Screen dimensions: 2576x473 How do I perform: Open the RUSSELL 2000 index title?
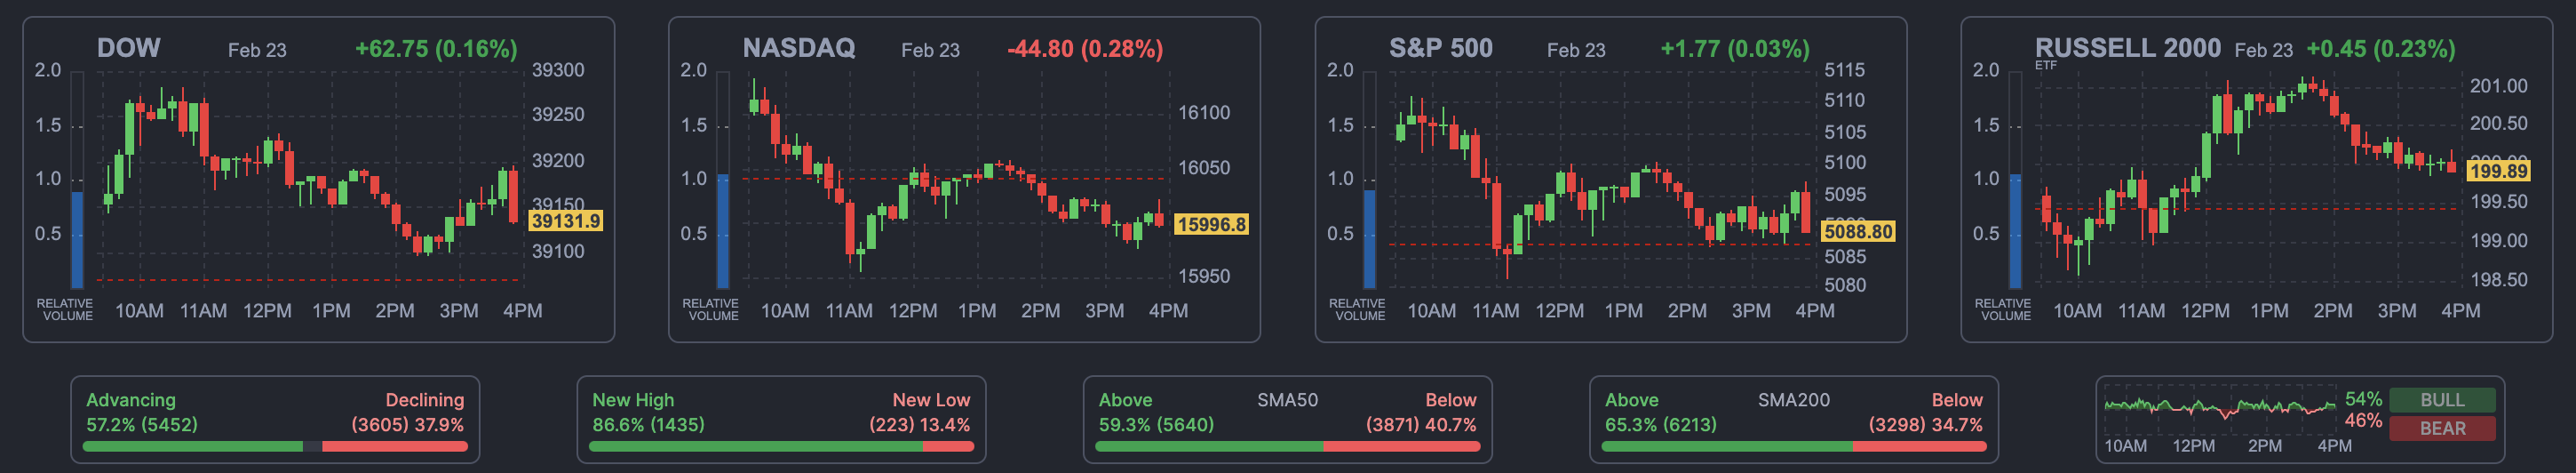point(2127,48)
